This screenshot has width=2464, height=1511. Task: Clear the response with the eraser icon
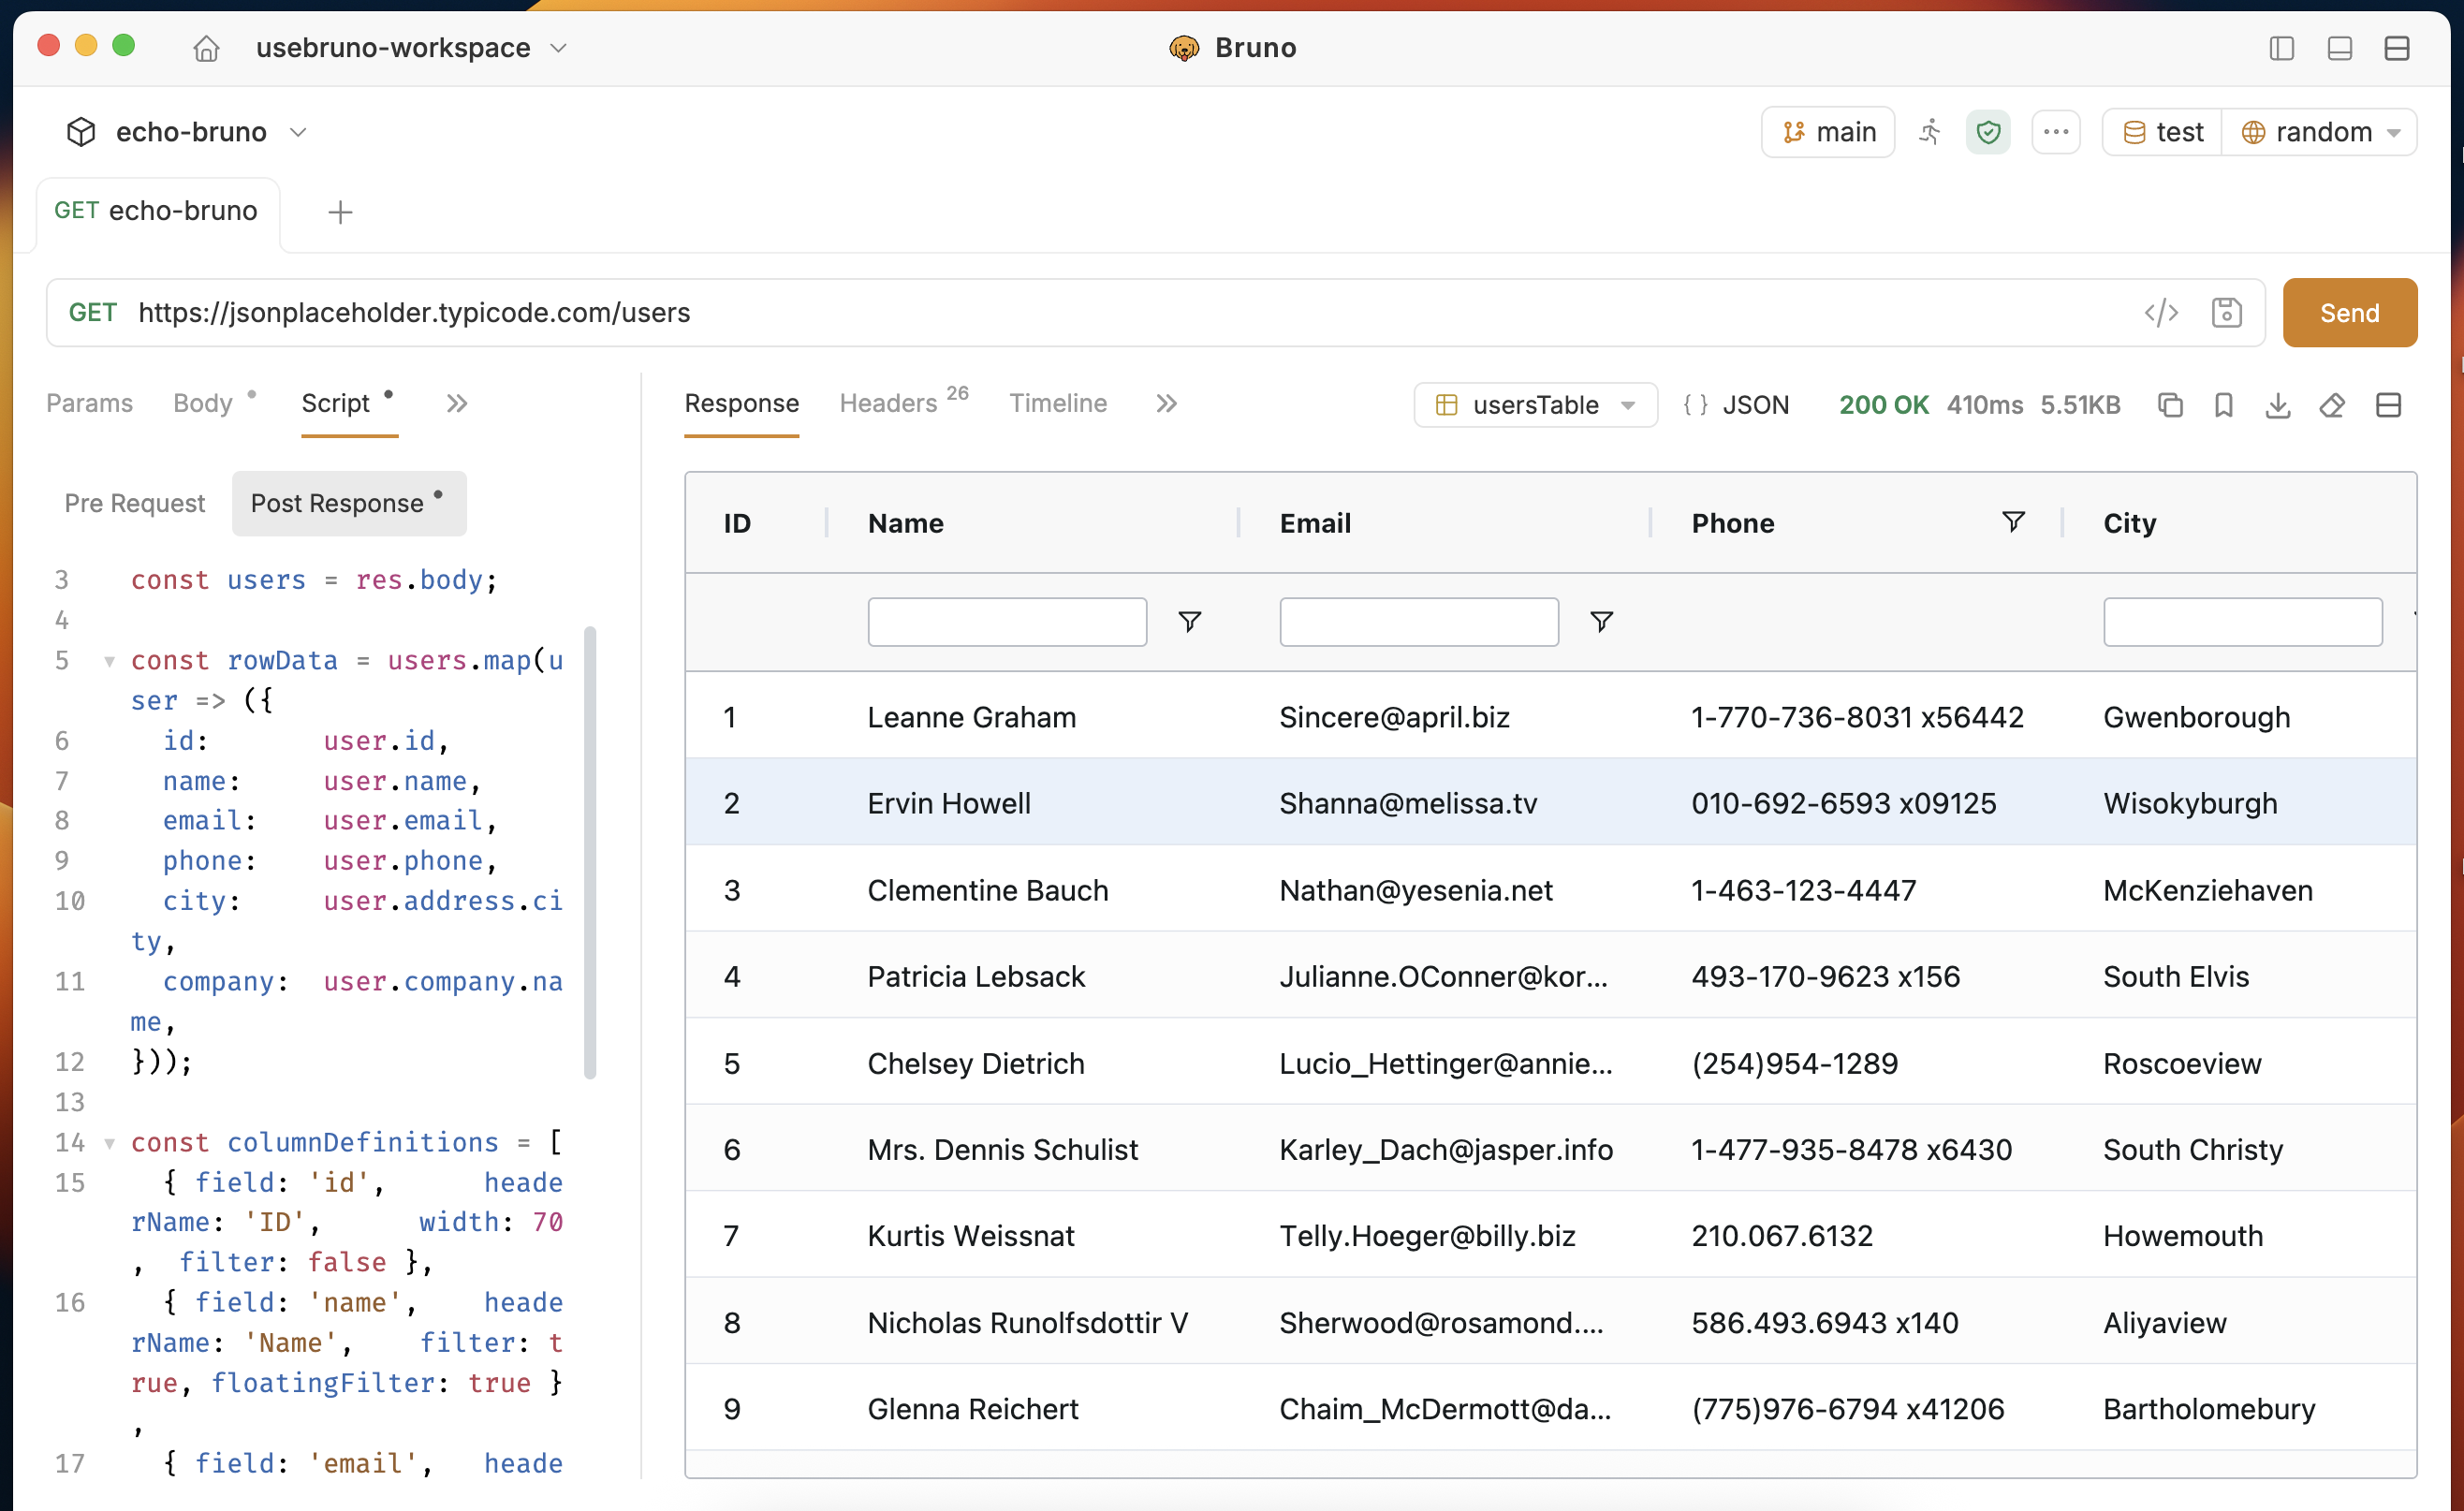[x=2332, y=405]
